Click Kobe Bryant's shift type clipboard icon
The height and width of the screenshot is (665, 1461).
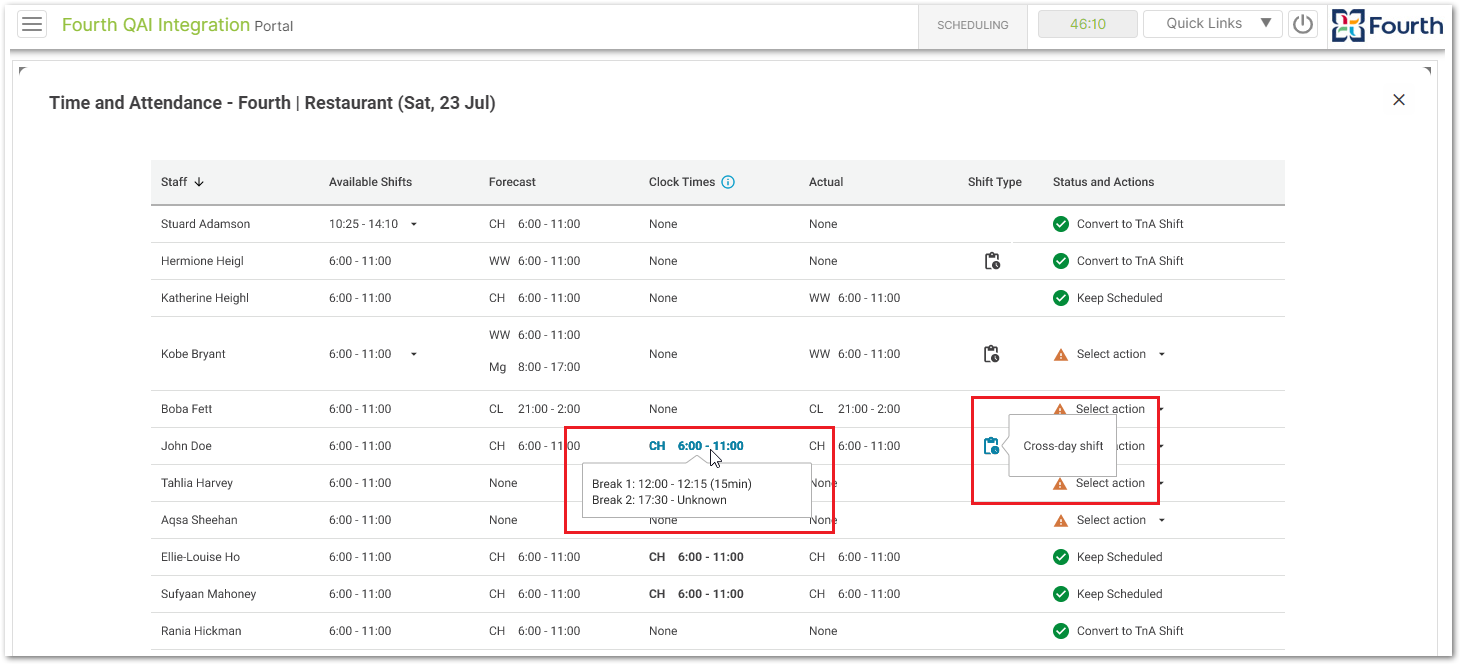[x=991, y=354]
